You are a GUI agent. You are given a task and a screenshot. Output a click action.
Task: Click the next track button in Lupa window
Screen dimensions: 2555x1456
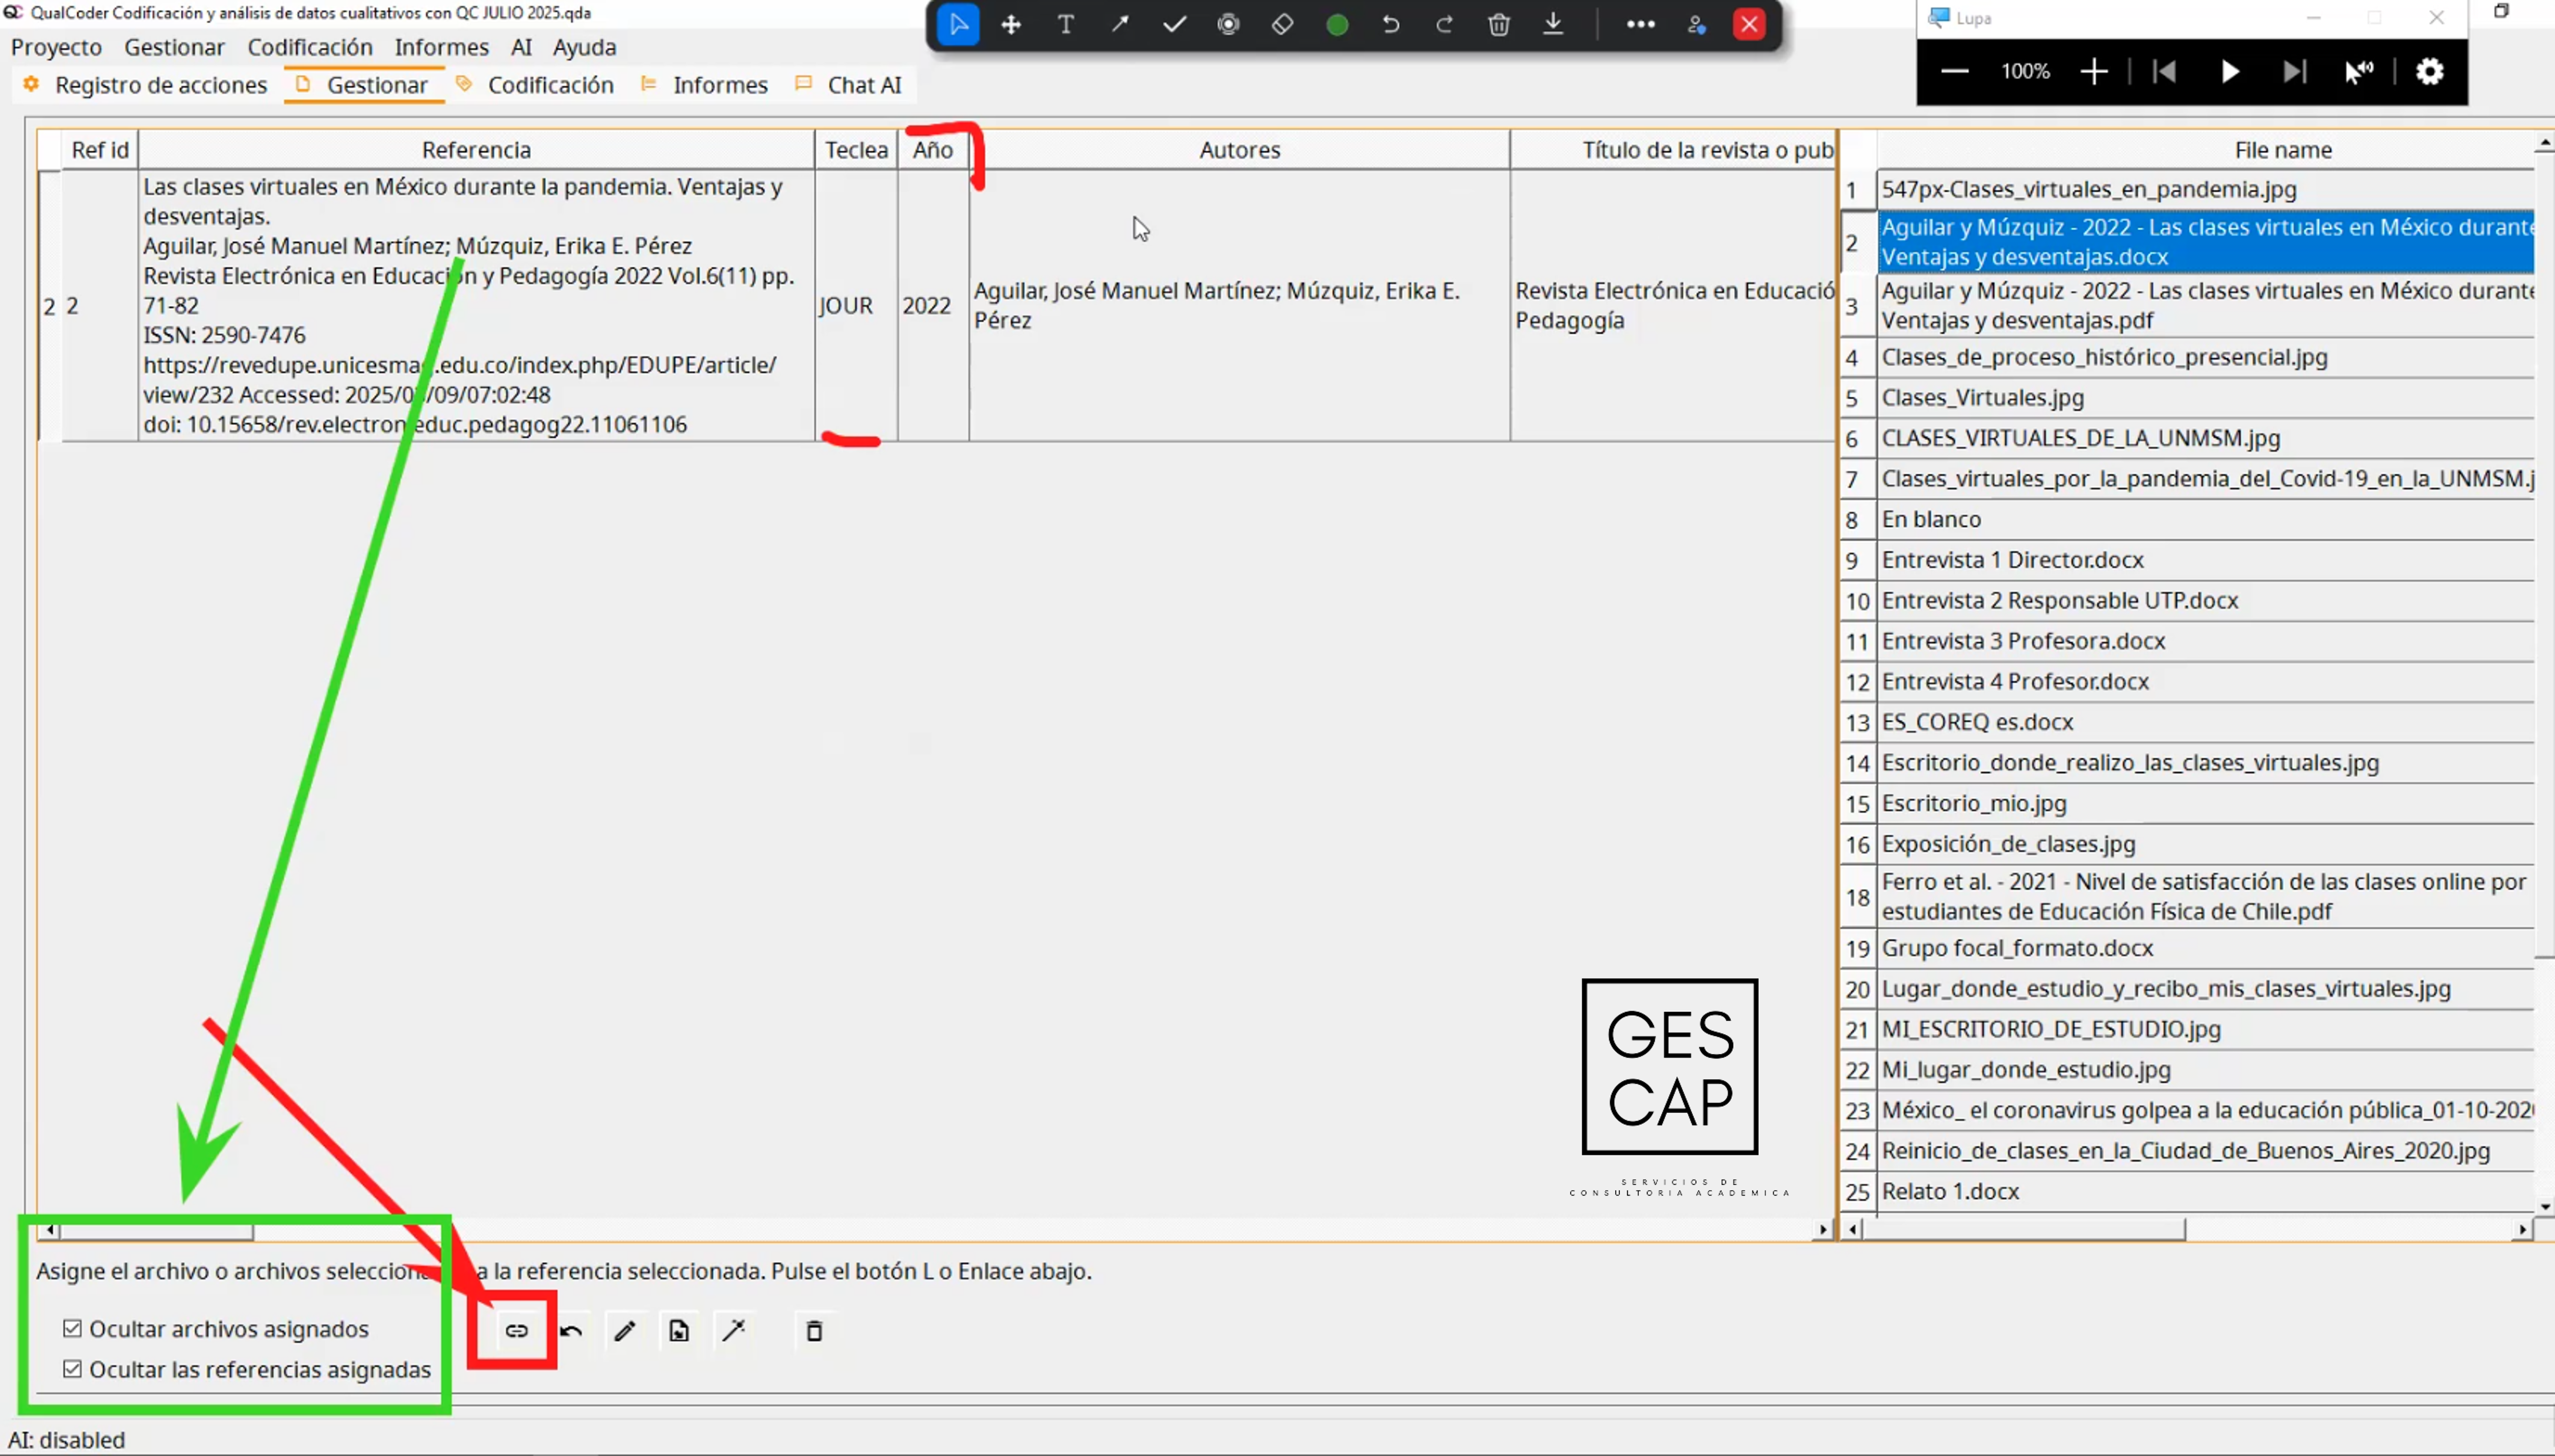[x=2294, y=71]
